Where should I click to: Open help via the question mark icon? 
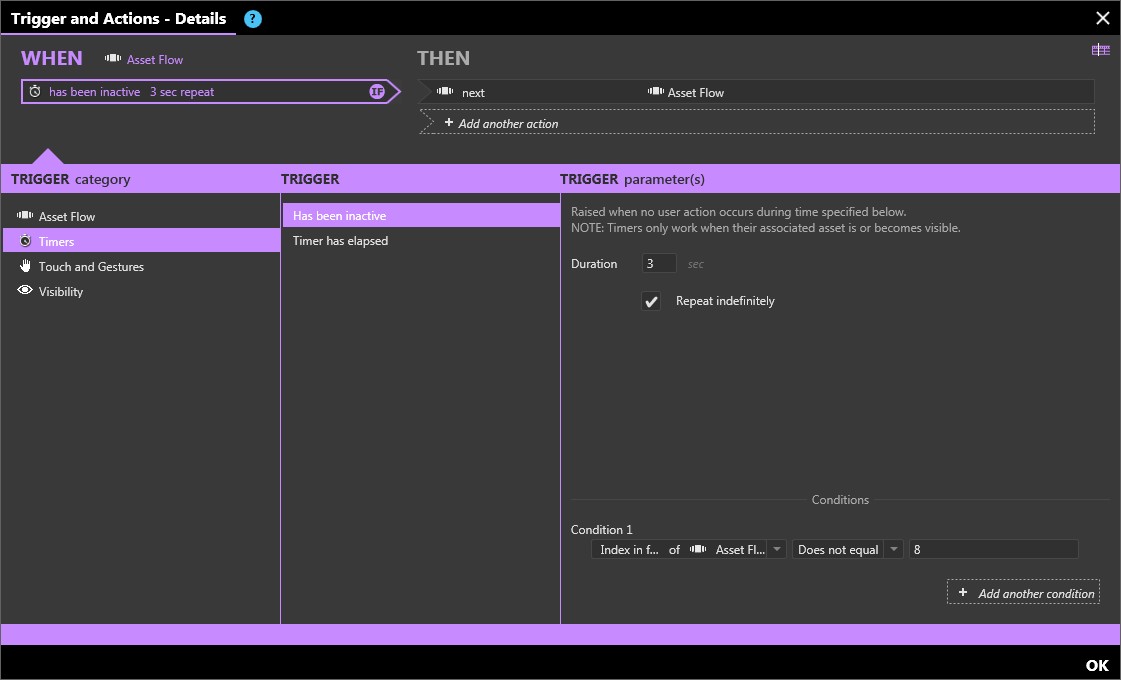[252, 18]
